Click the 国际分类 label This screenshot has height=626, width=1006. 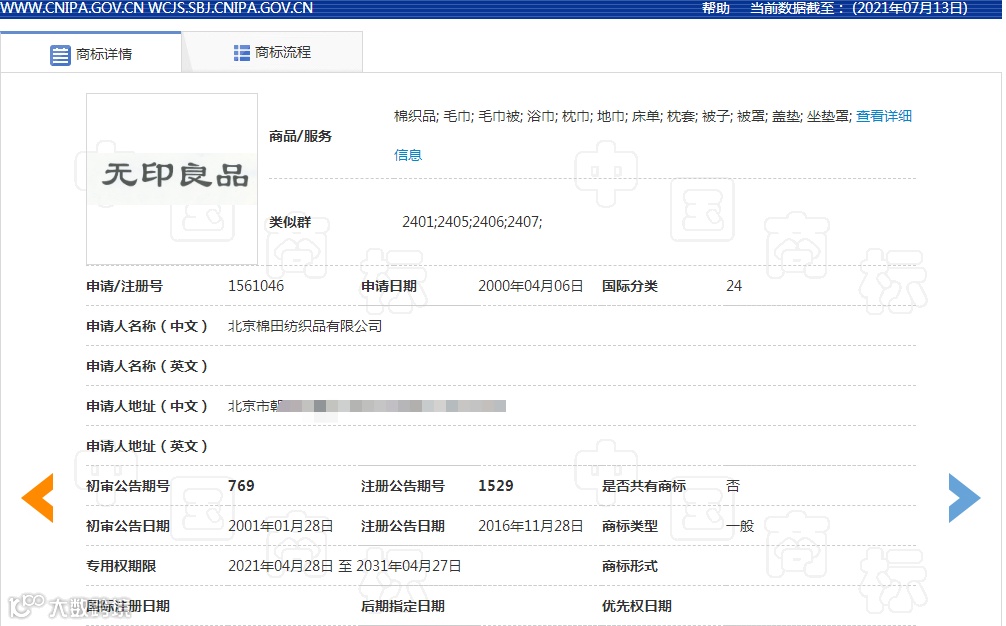coord(630,286)
